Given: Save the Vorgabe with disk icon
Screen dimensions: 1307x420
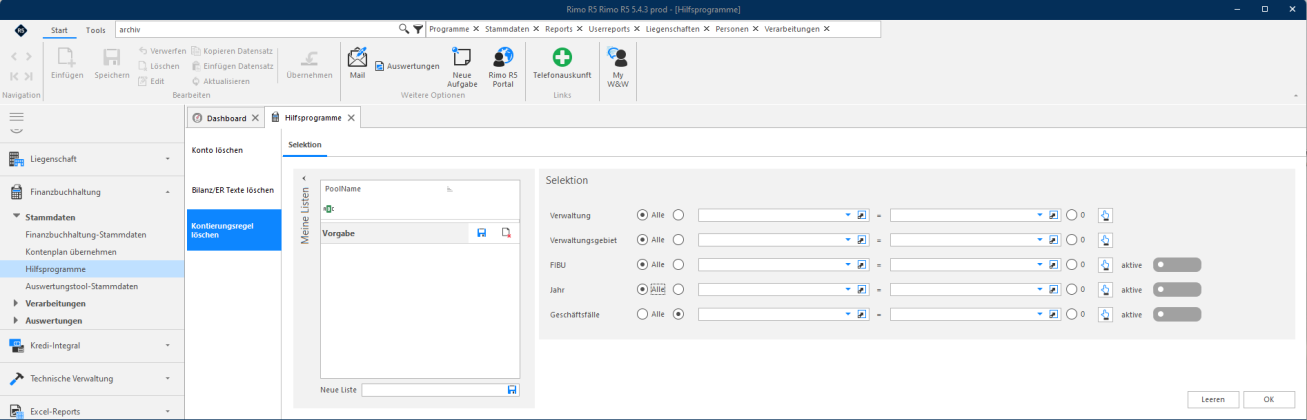Looking at the screenshot, I should click(x=481, y=233).
